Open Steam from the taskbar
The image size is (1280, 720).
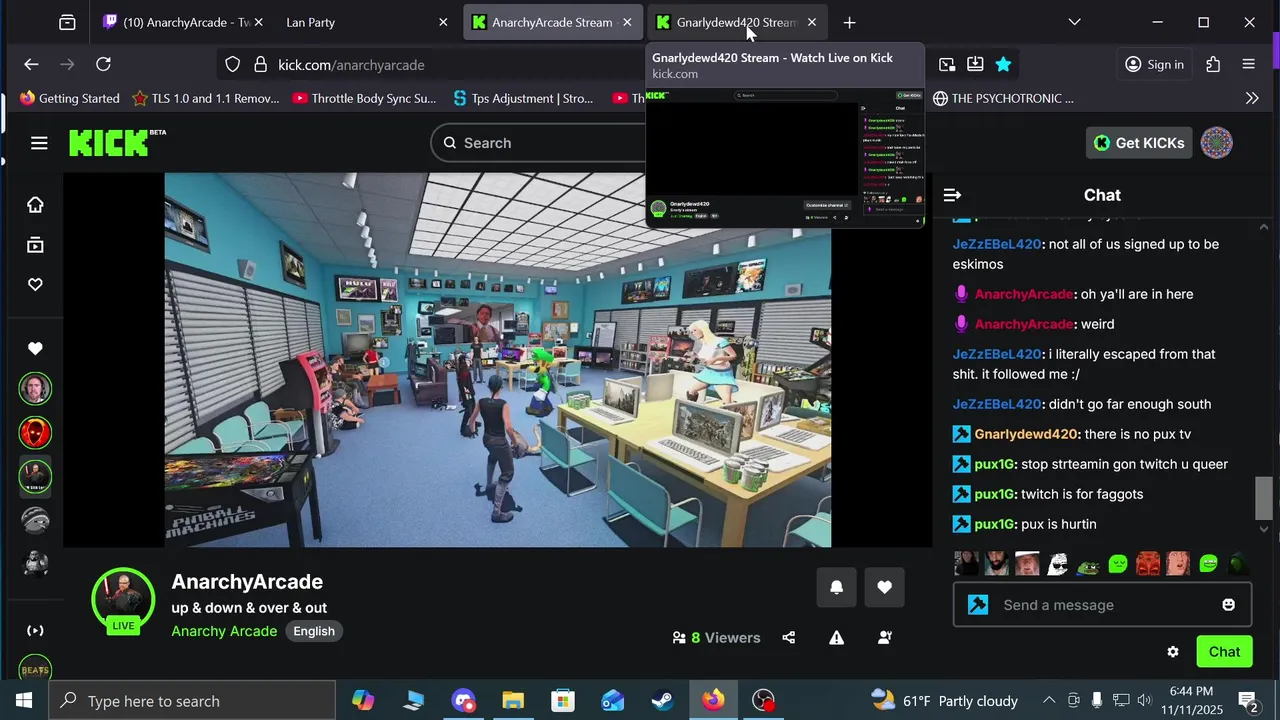point(663,701)
